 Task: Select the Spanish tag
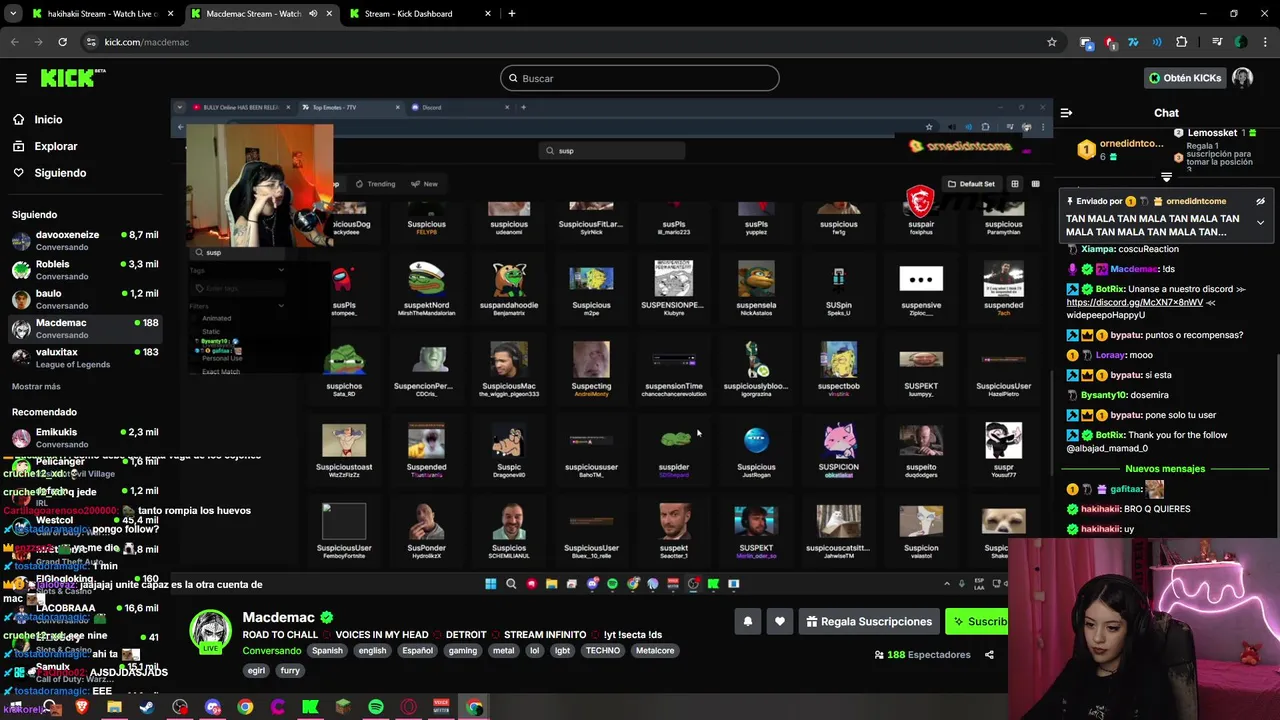point(327,651)
